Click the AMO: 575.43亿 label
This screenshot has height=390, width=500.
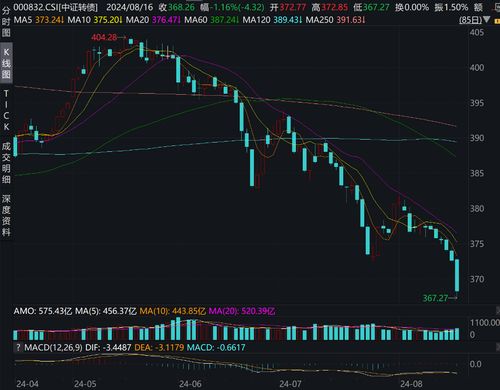(x=43, y=311)
